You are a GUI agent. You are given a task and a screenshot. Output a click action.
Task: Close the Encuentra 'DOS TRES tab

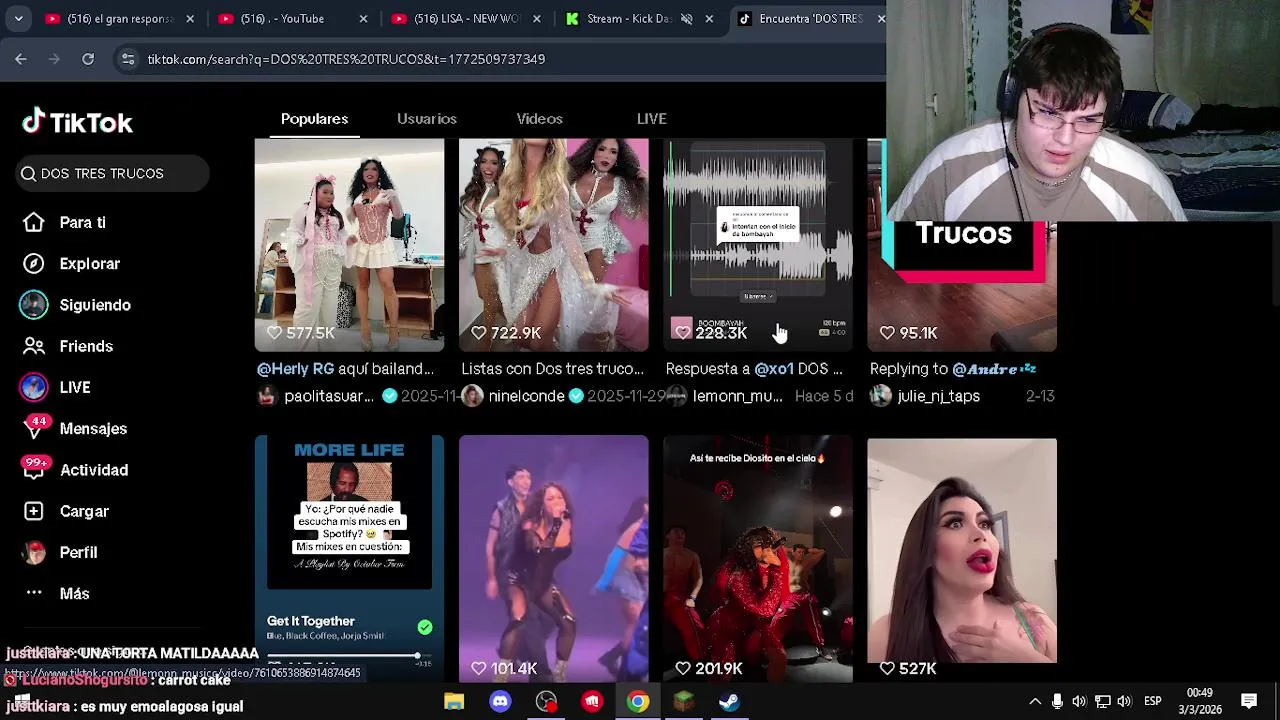point(881,18)
